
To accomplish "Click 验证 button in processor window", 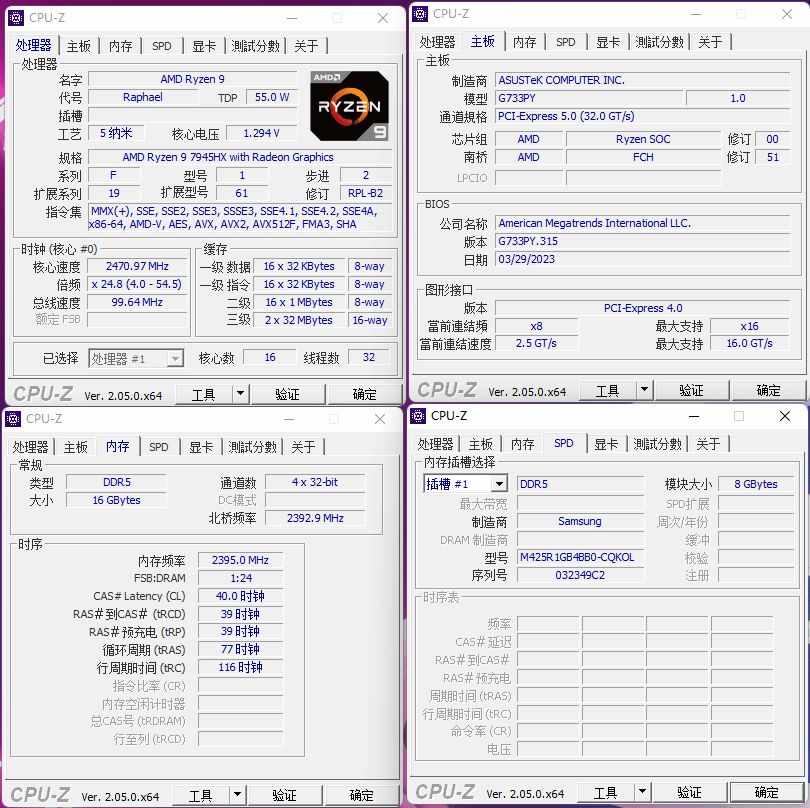I will click(x=287, y=394).
